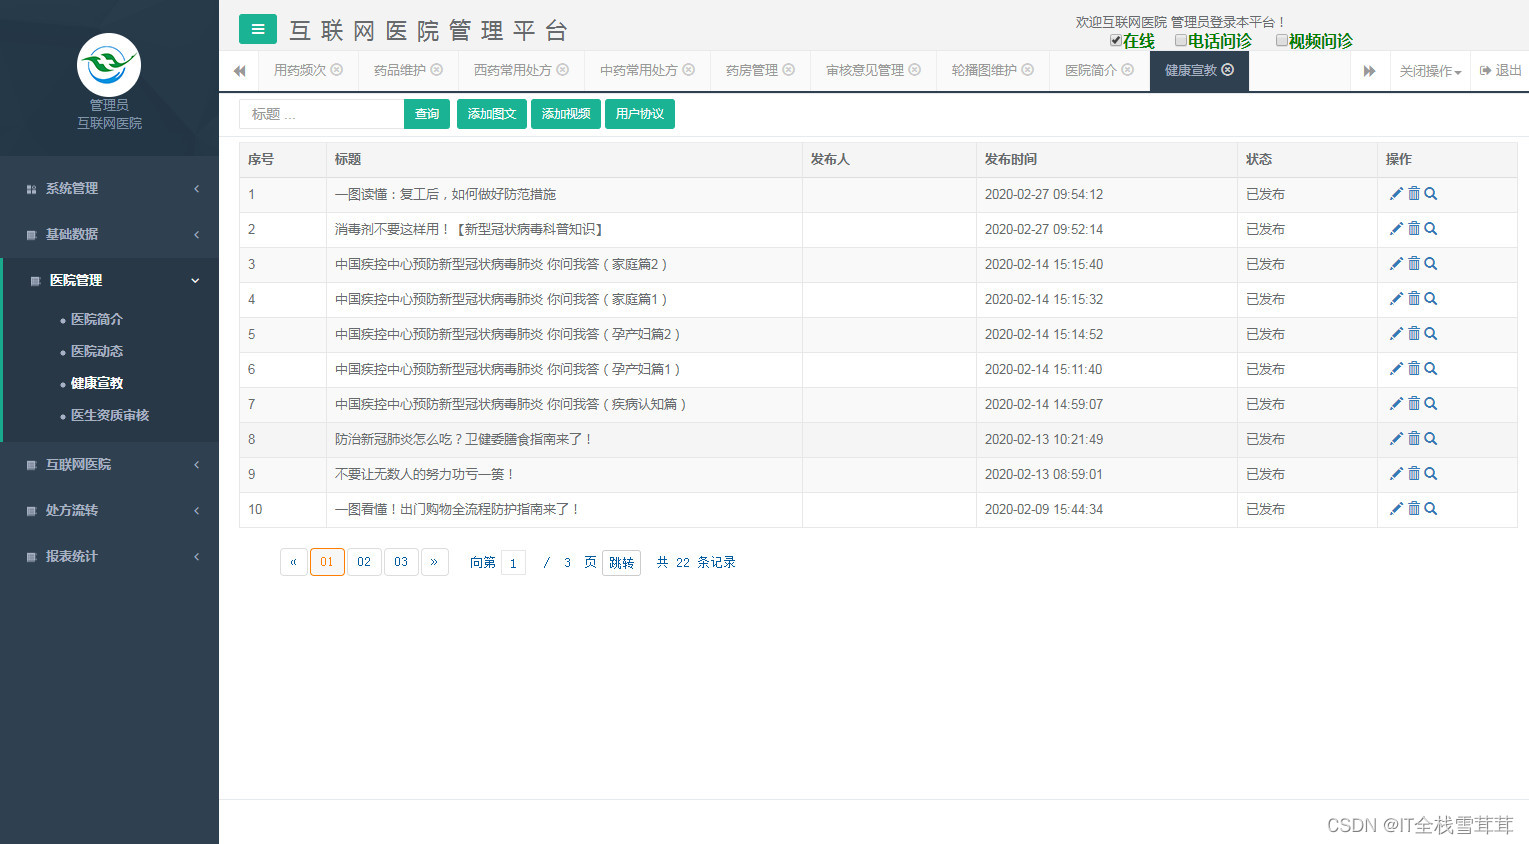Expand the 互联网医院 sidebar menu

coord(109,464)
